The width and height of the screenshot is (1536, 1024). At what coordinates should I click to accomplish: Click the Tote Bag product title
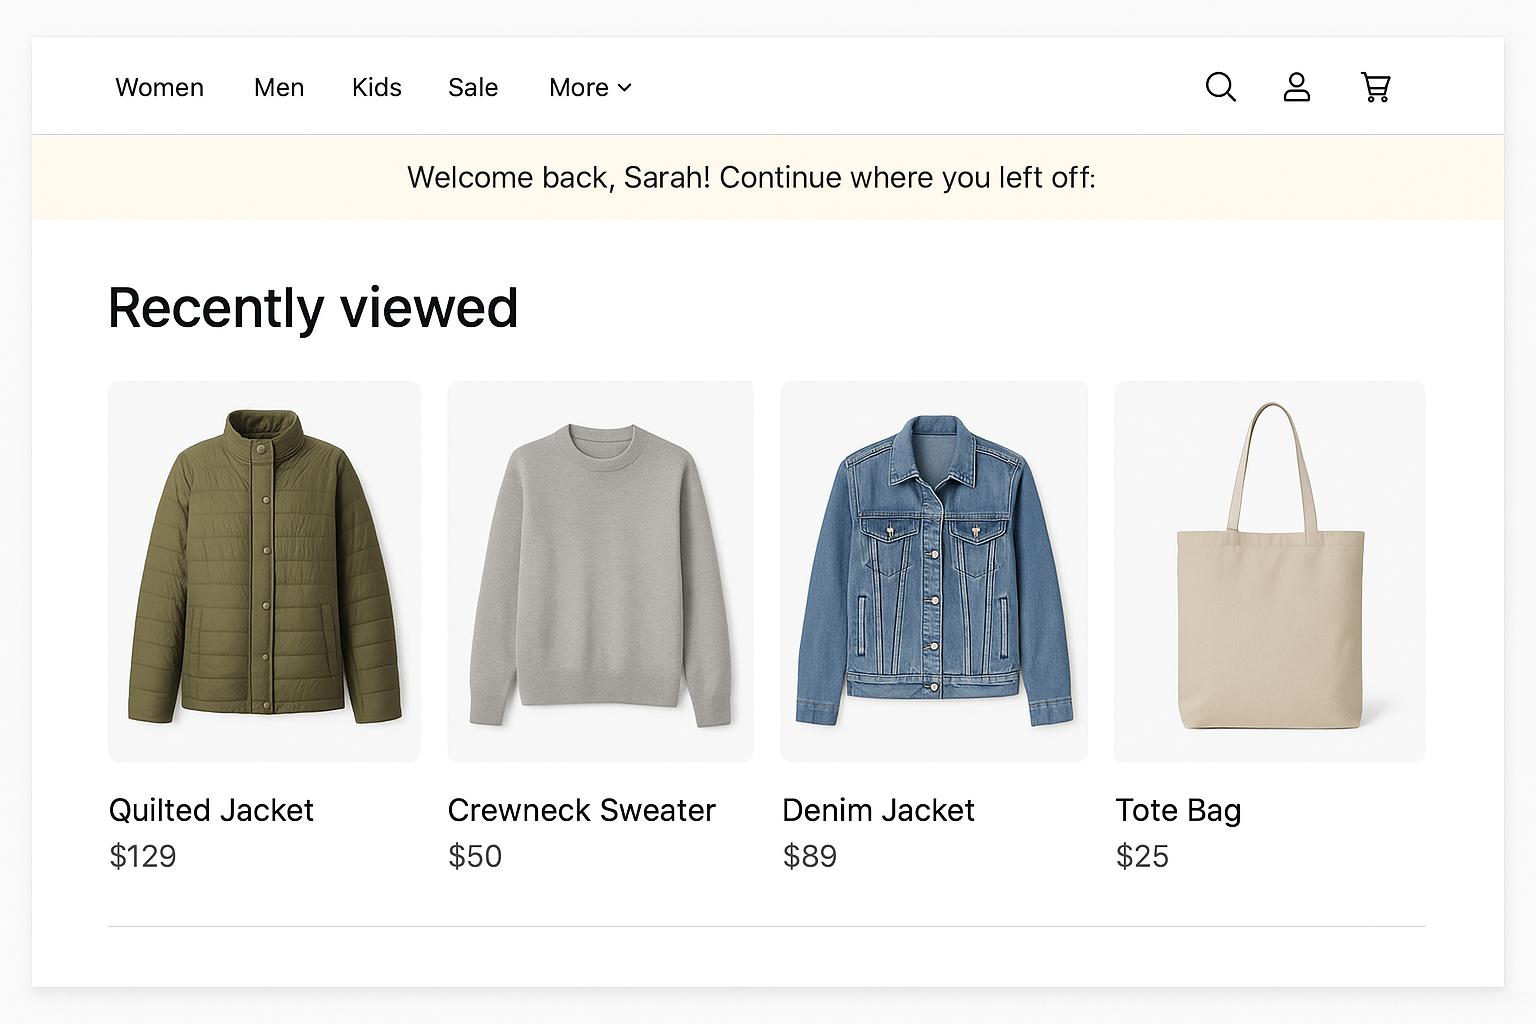(1178, 810)
